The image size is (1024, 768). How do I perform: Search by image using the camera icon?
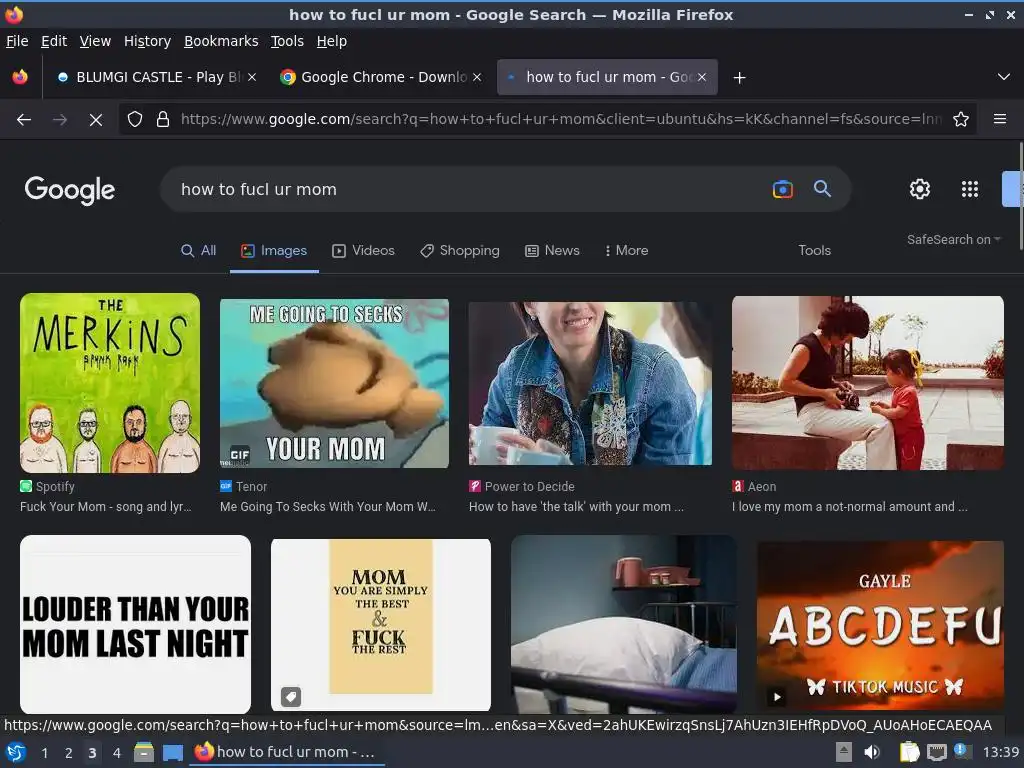(x=782, y=189)
